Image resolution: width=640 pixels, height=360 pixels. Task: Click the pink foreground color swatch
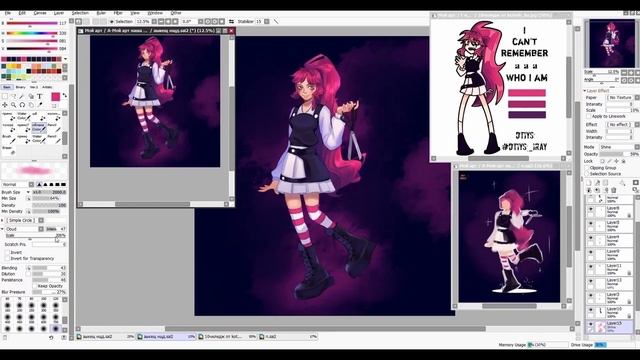[56, 97]
